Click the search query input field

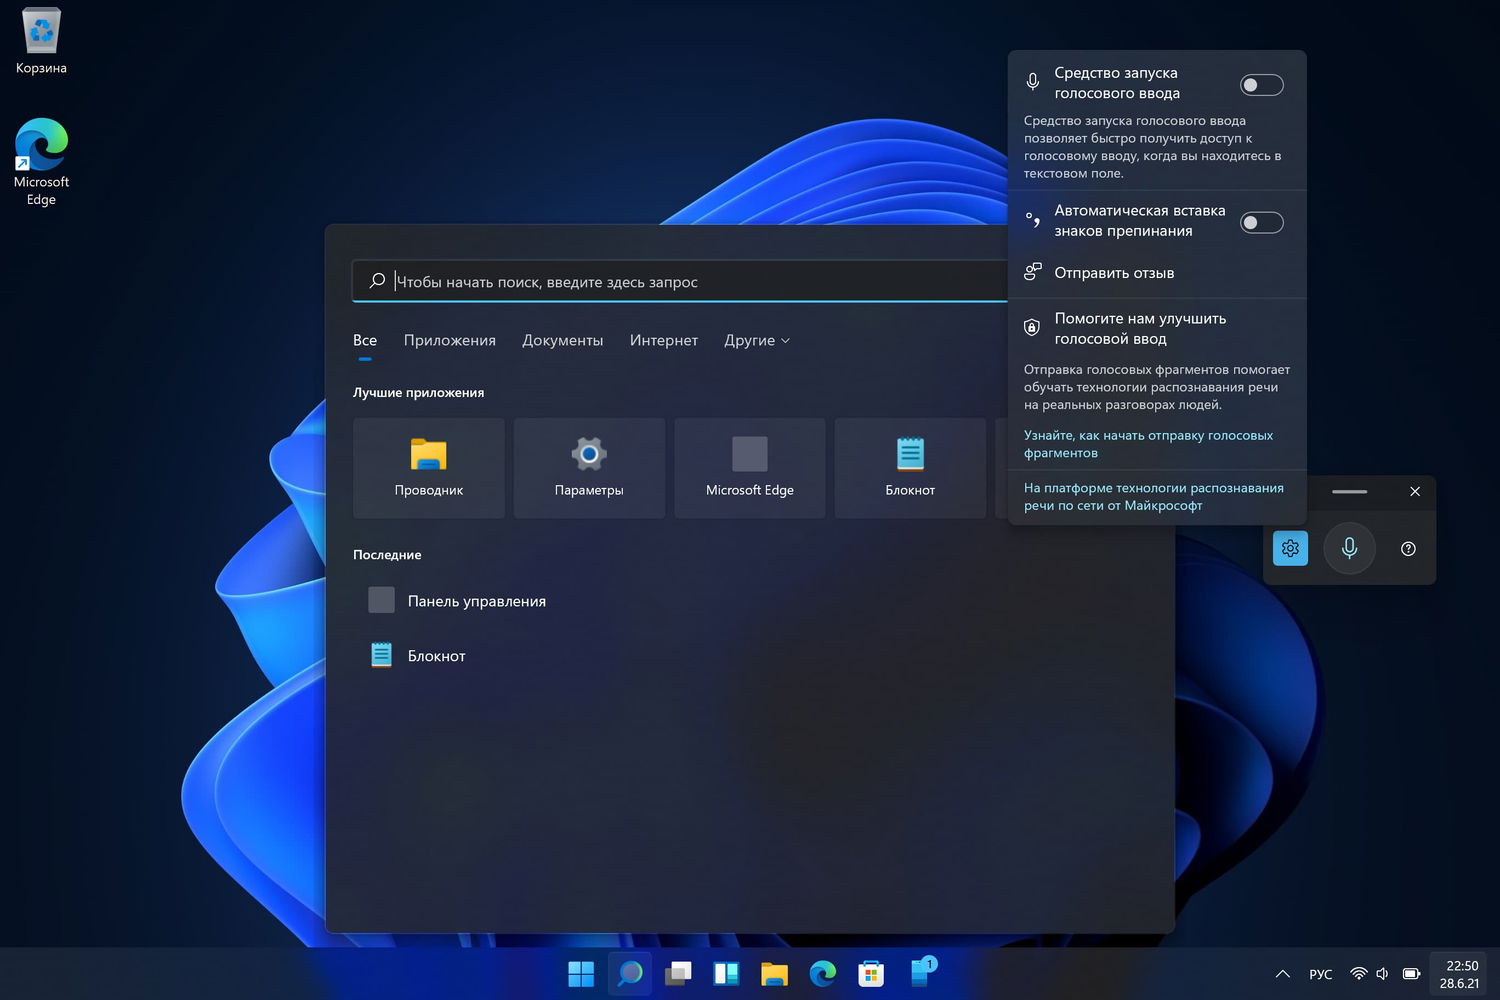pyautogui.click(x=680, y=281)
